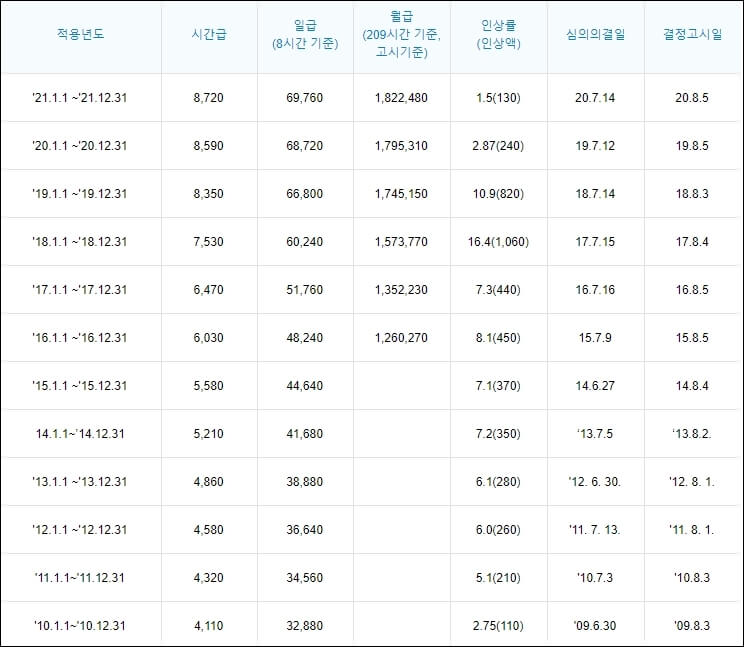Screen dimensions: 744x647
Task: Click daily wage value 69,760
Action: click(305, 98)
